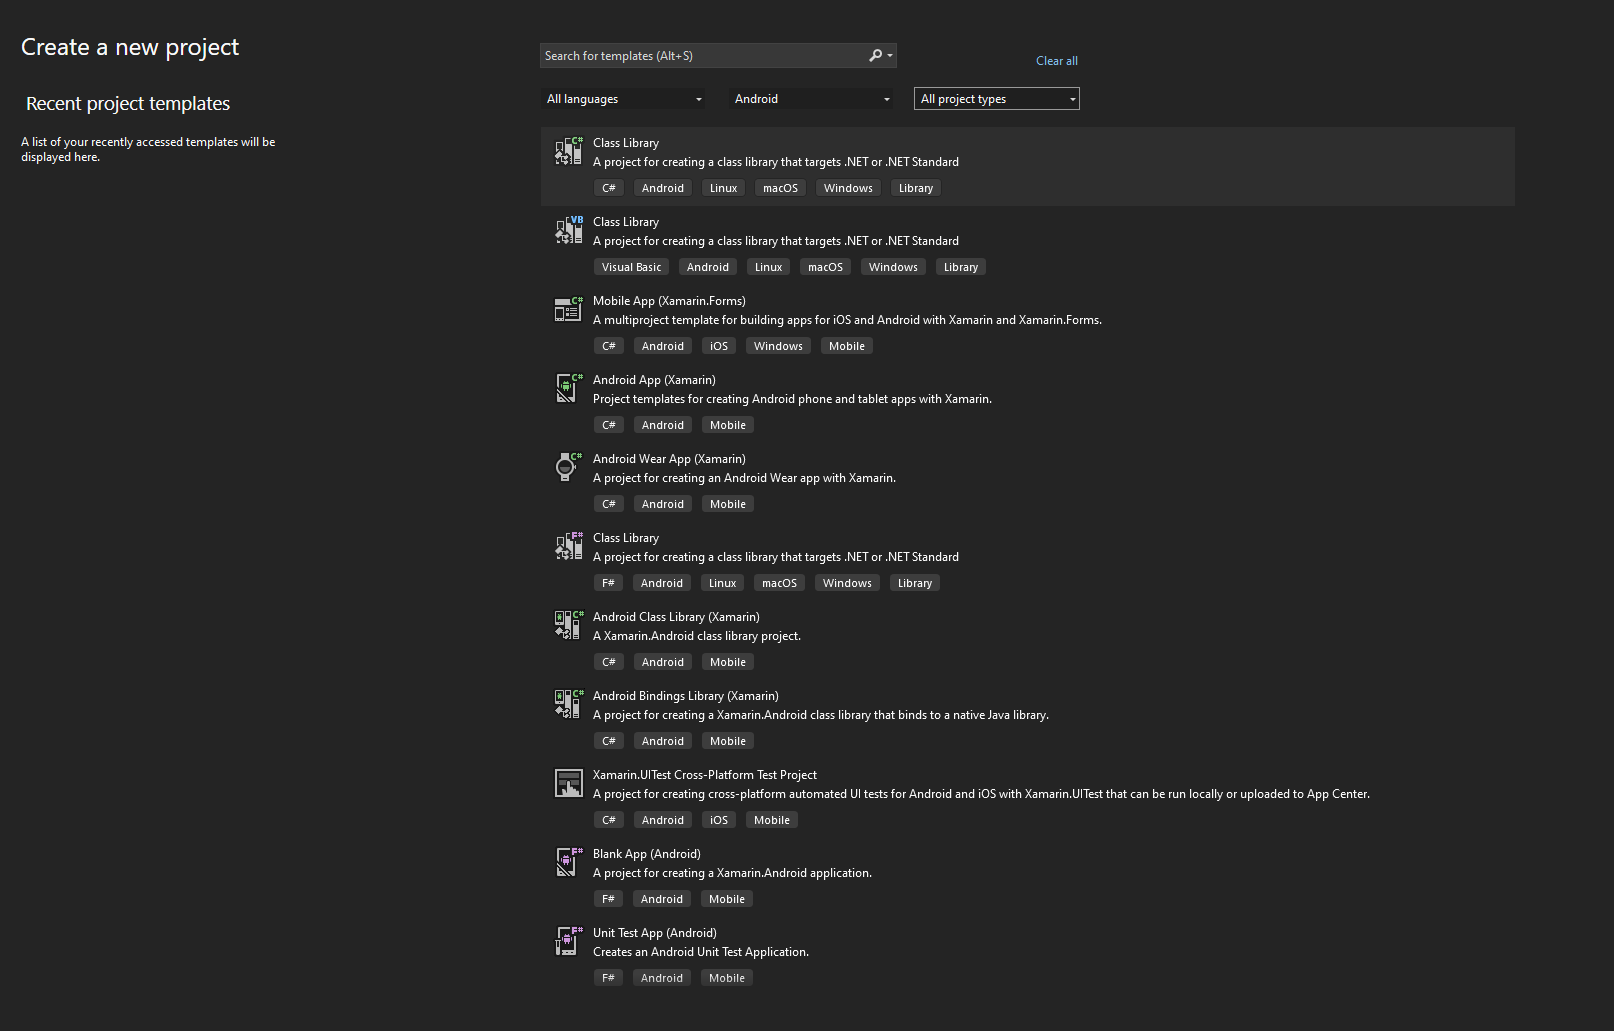The image size is (1614, 1031).
Task: Click iOS tag under Xamarin.UITest project
Action: pos(719,820)
